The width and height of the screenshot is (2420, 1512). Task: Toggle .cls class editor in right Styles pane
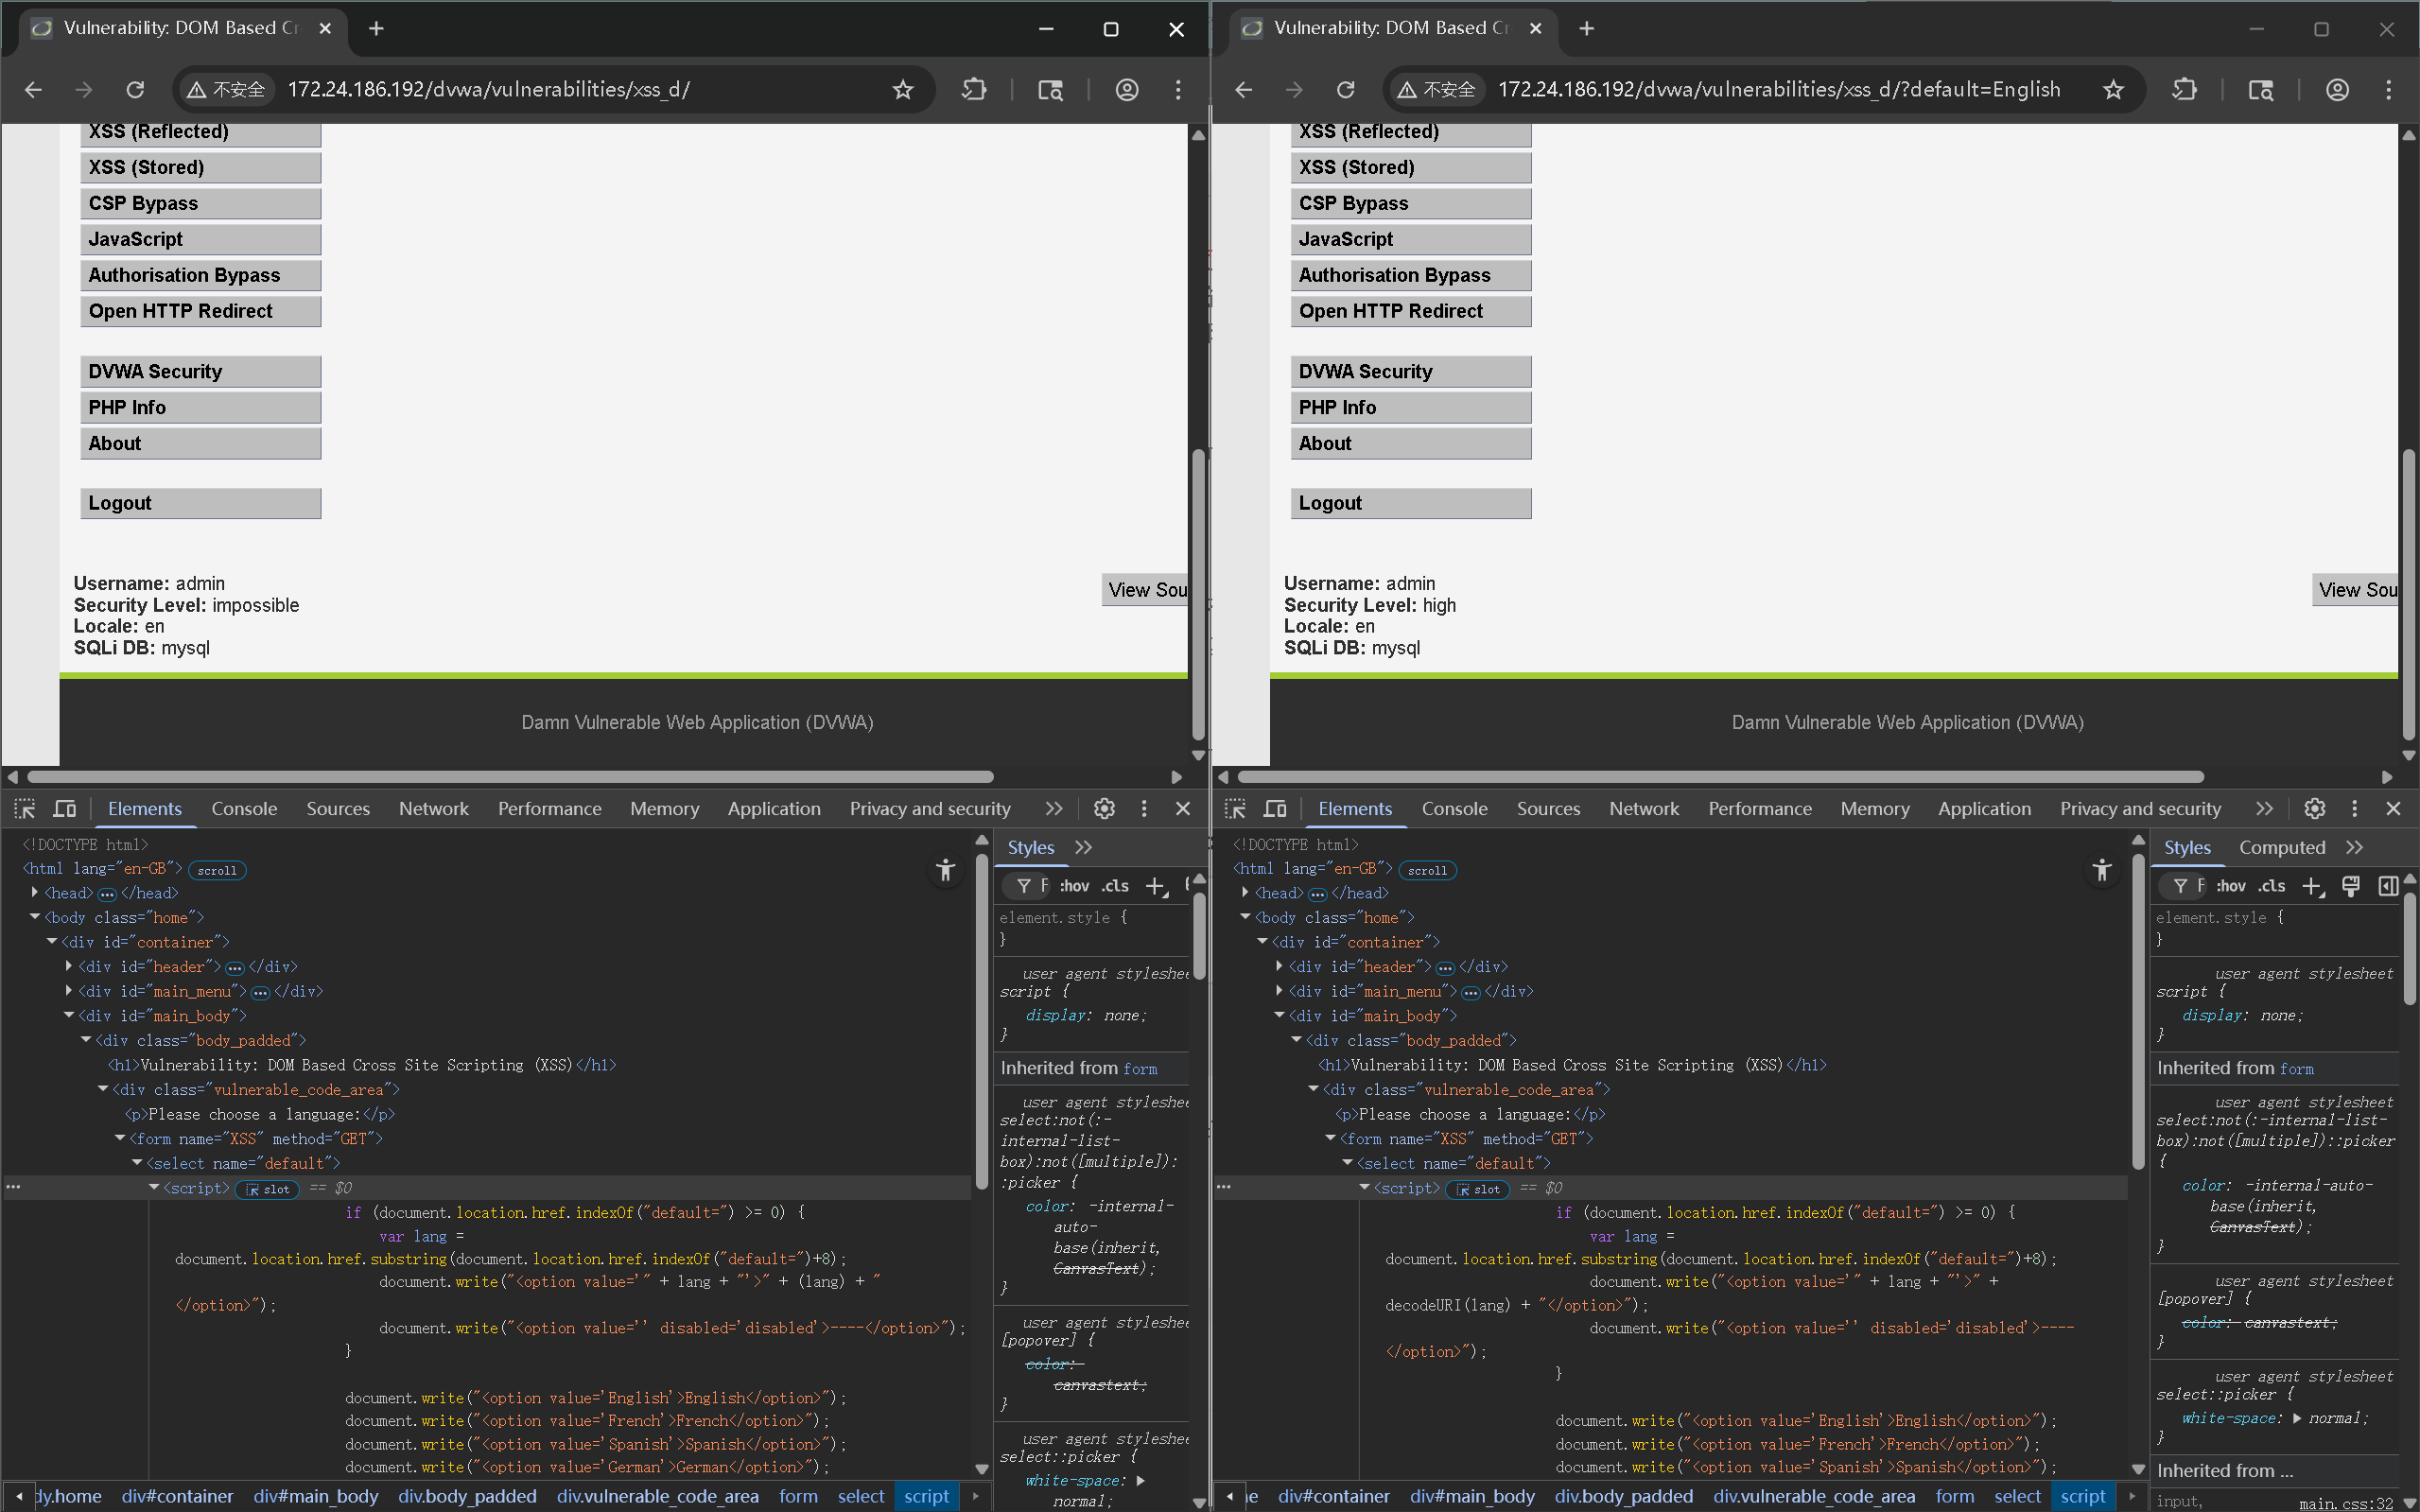(2272, 886)
